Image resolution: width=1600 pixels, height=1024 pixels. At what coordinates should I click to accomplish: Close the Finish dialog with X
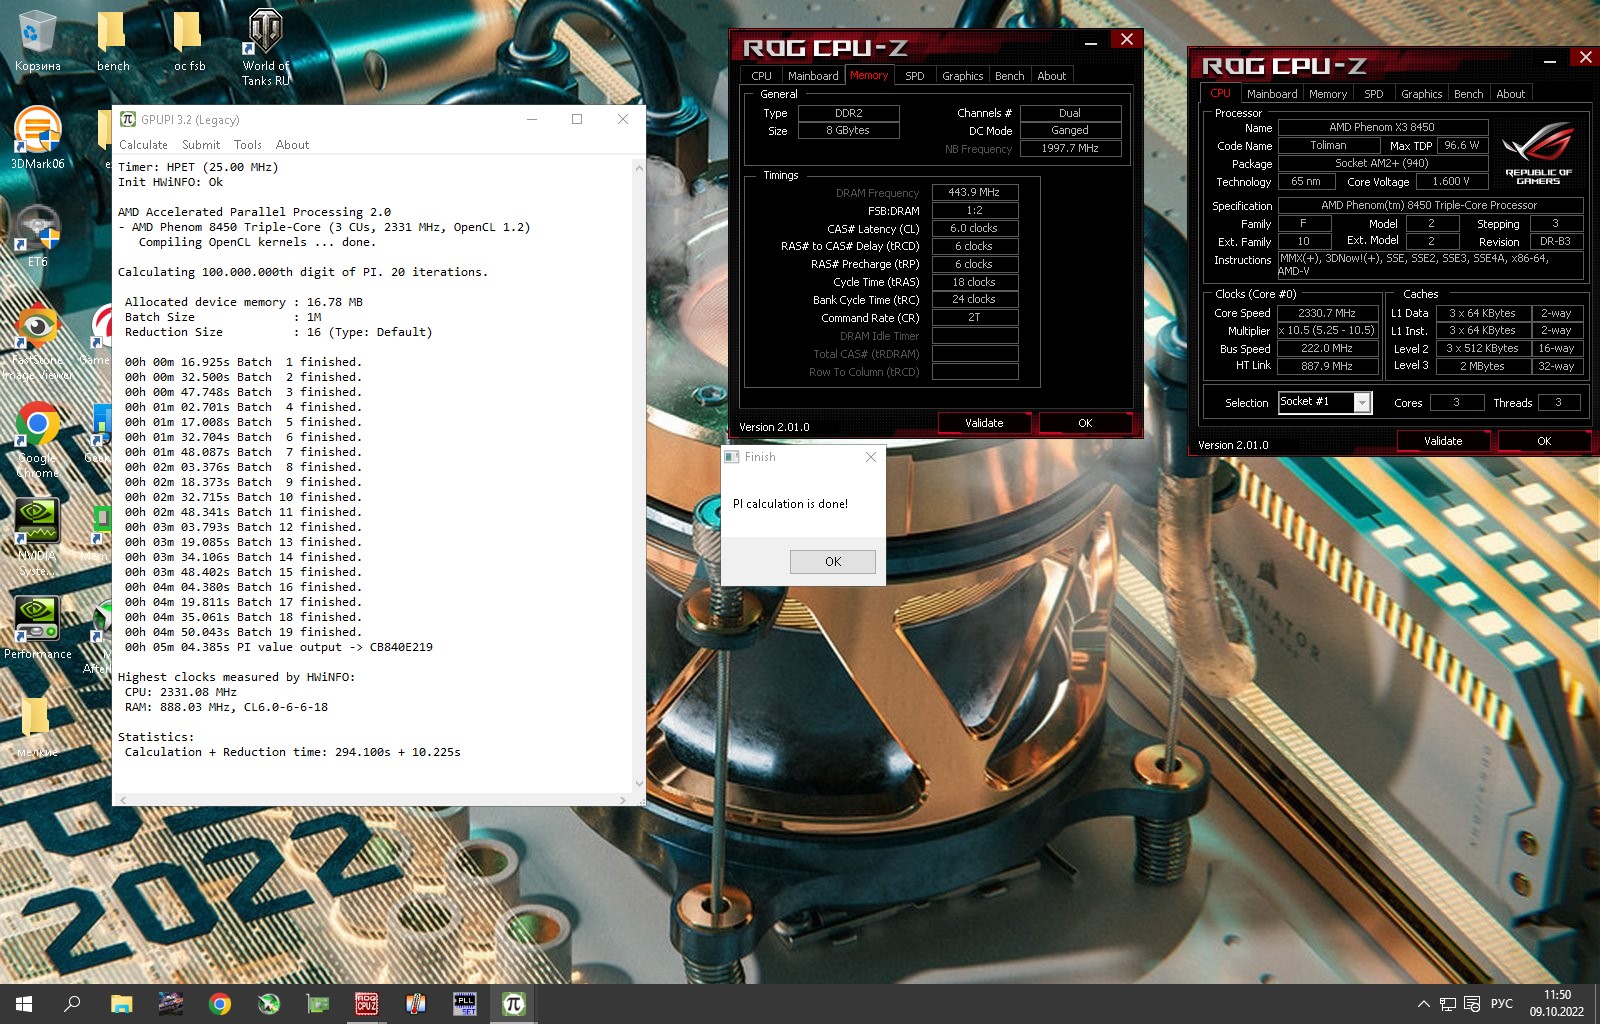tap(870, 457)
